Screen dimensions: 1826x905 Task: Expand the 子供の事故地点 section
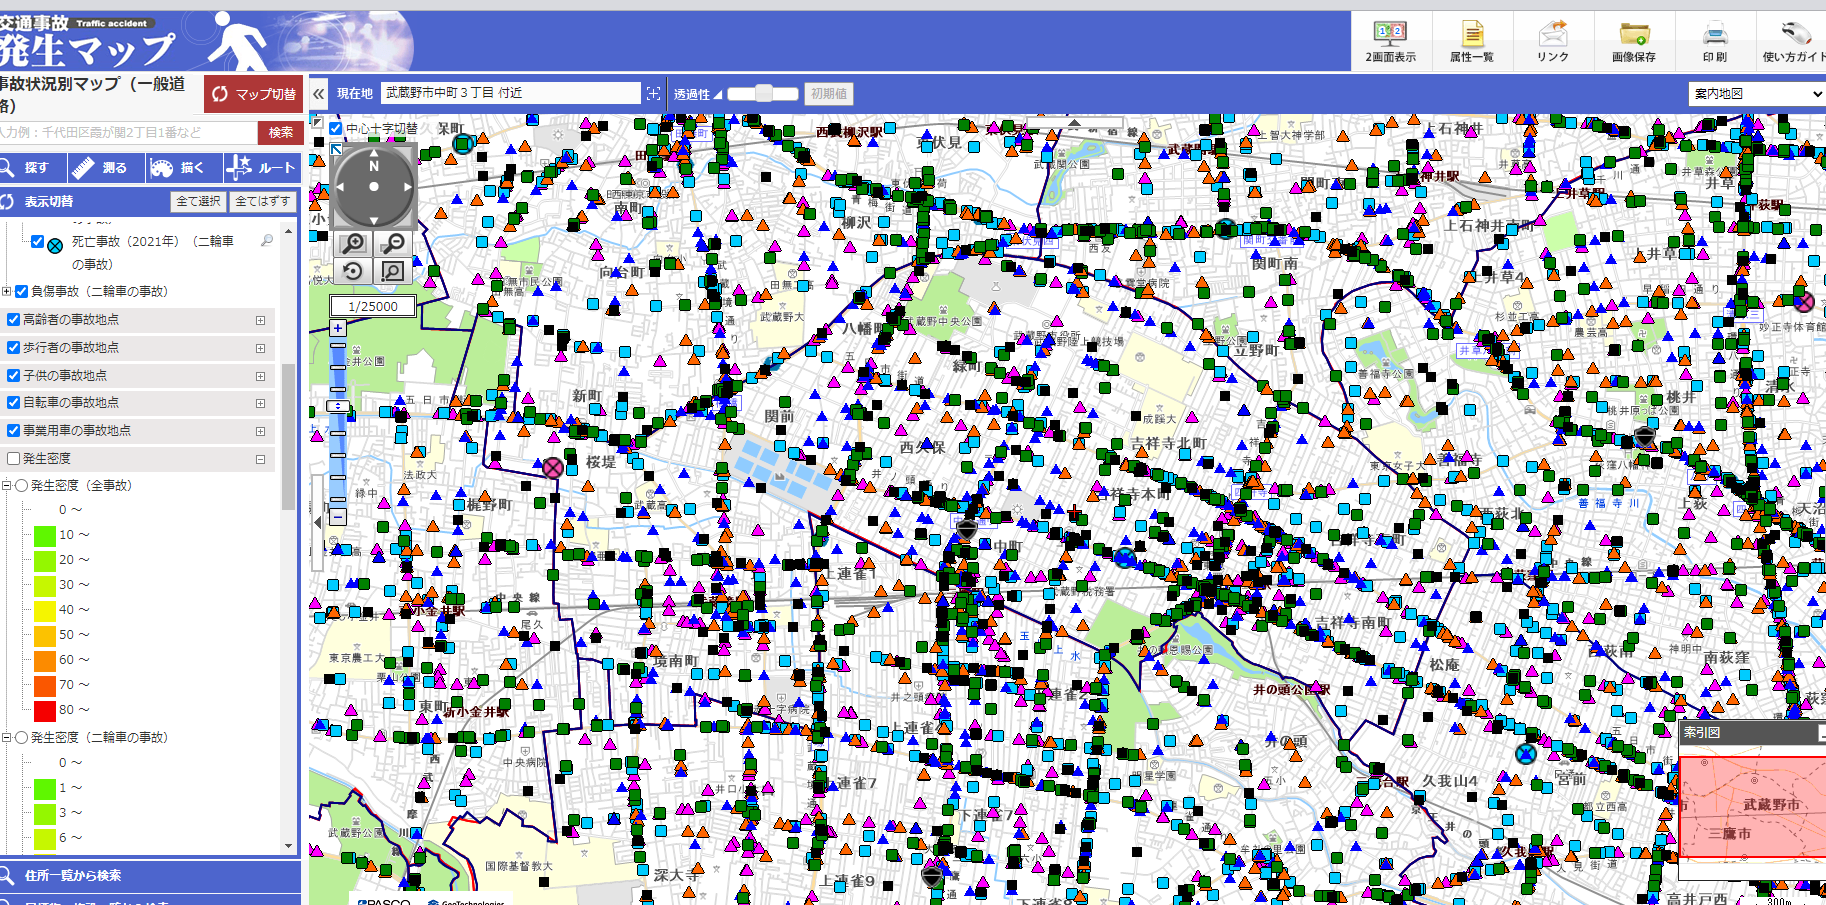click(x=260, y=377)
